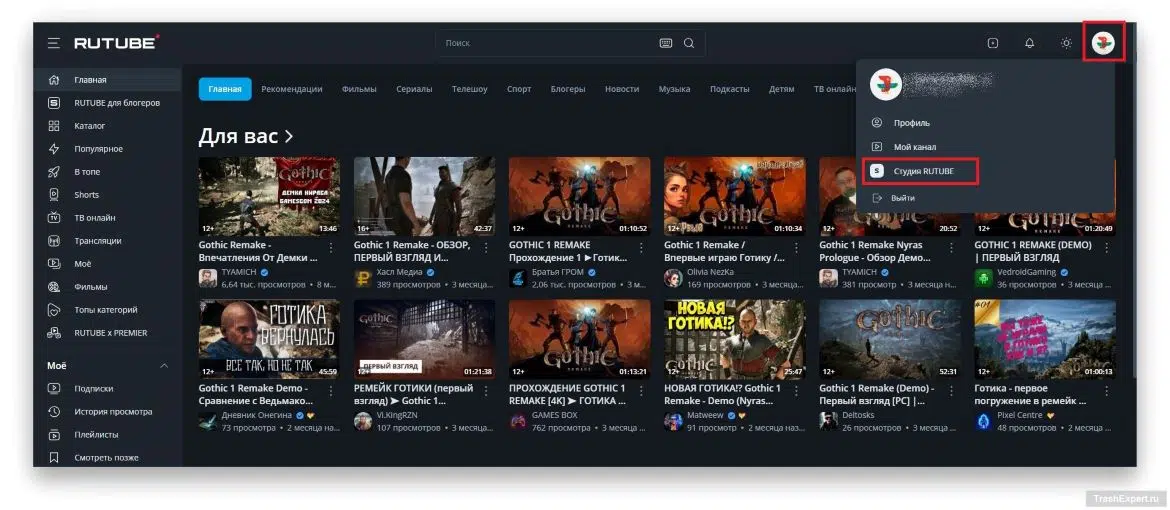Click the Главная category button
The width and height of the screenshot is (1170, 510).
tap(225, 89)
